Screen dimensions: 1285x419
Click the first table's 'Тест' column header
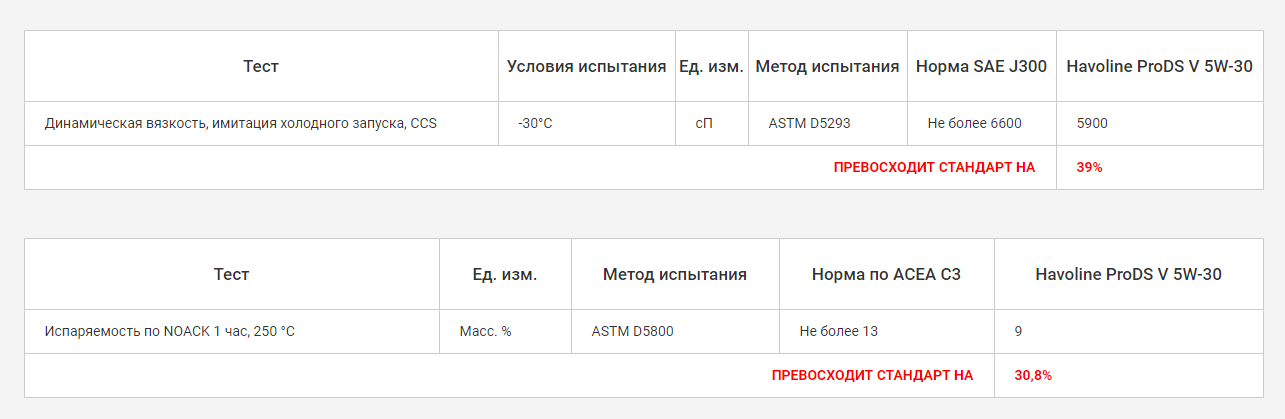(261, 67)
